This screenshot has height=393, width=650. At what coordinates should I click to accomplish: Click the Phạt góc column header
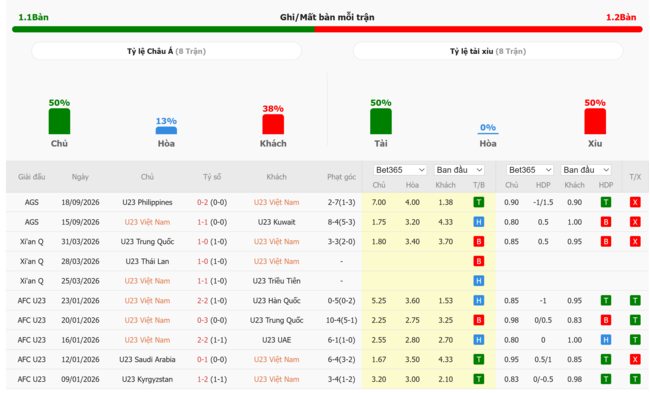coord(341,177)
